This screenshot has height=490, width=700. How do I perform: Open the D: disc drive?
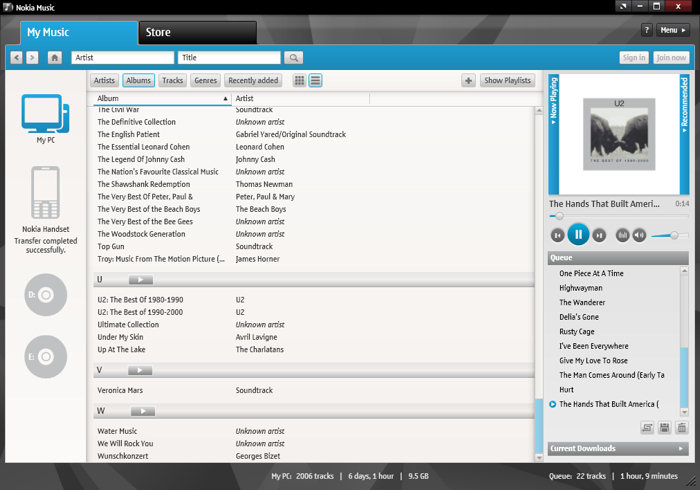(46, 295)
